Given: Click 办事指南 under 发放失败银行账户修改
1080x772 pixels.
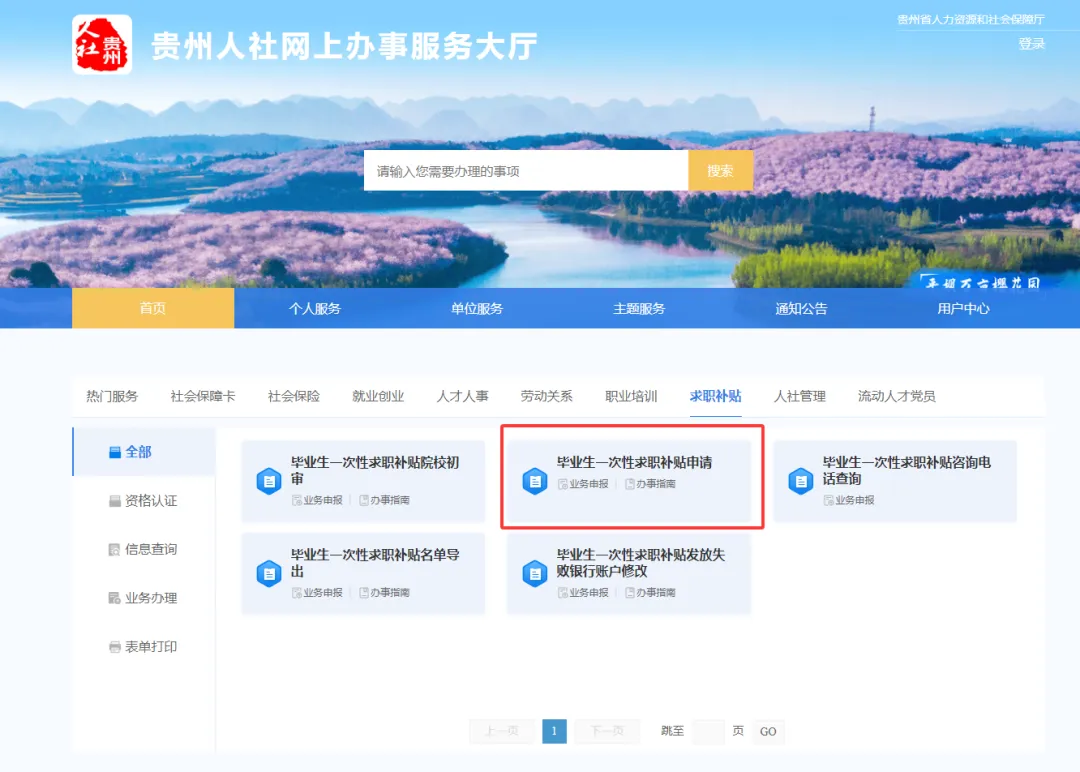Looking at the screenshot, I should pyautogui.click(x=650, y=592).
